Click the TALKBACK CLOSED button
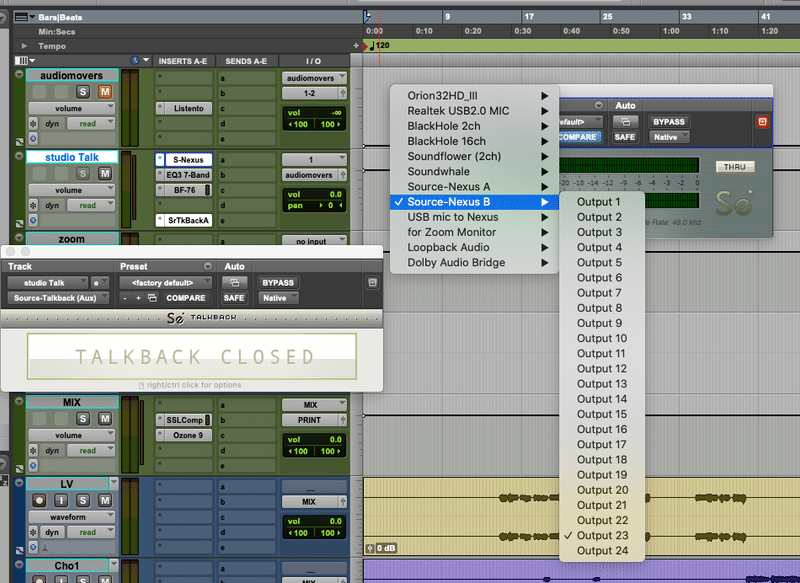Image resolution: width=800 pixels, height=583 pixels. [x=192, y=356]
